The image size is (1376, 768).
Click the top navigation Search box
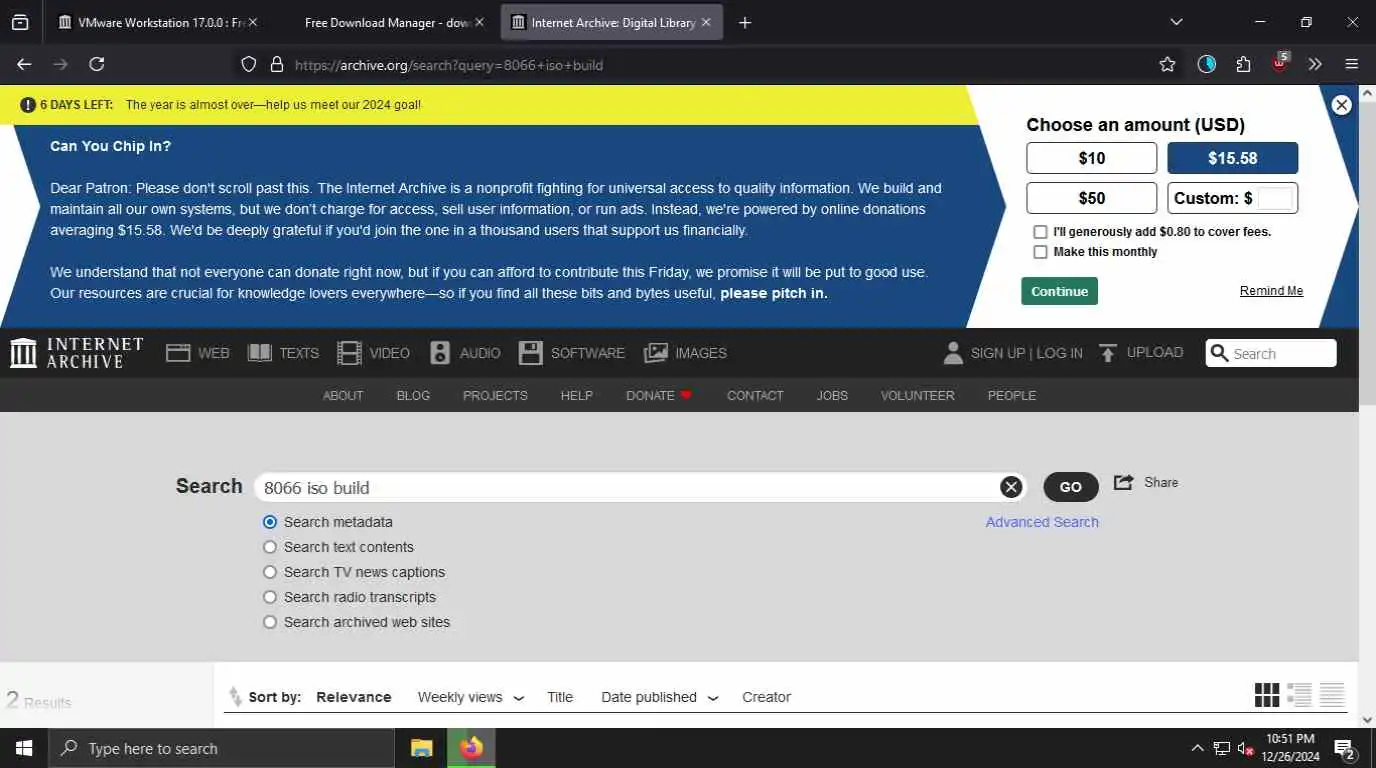1271,353
